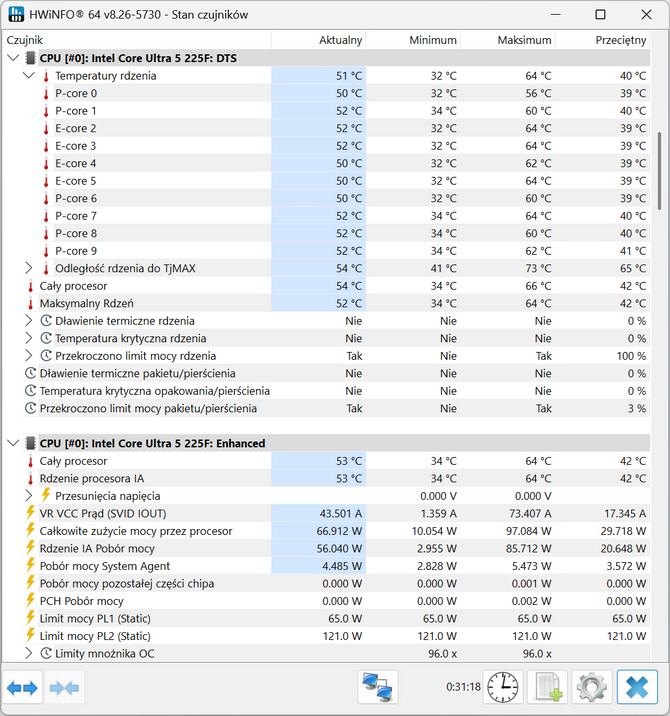Click lightning icon beside Pobór mocy System Agent
This screenshot has height=716, width=670.
(x=30, y=565)
